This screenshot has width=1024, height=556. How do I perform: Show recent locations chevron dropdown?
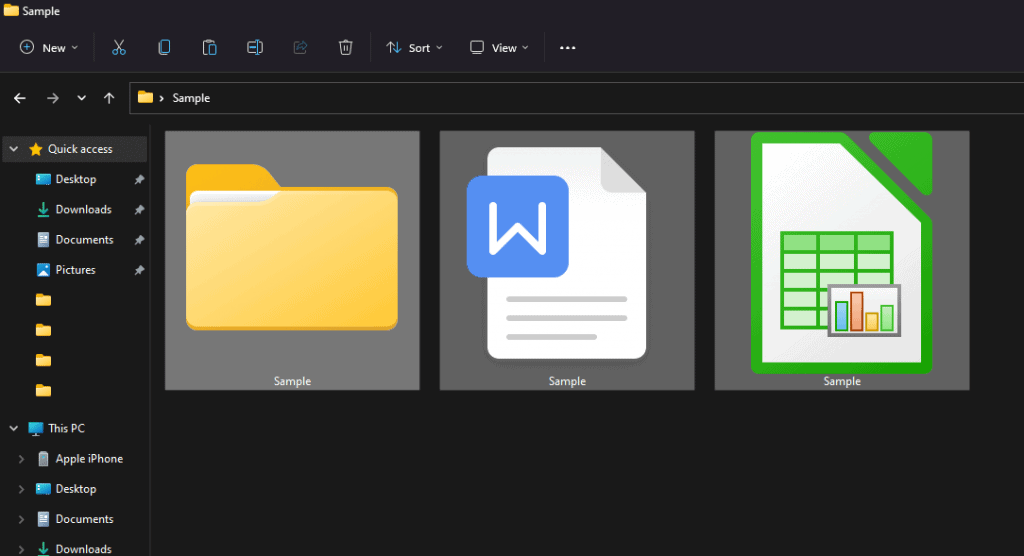tap(81, 98)
